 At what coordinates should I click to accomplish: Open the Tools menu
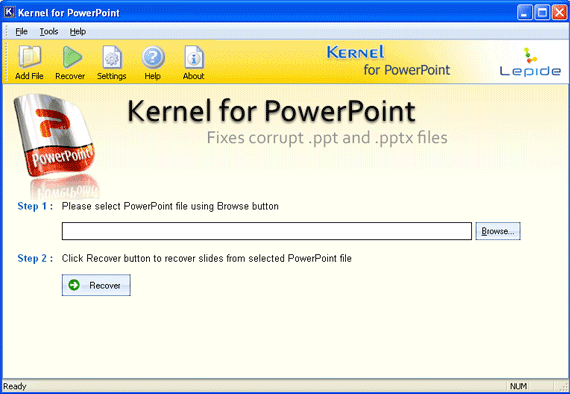tap(49, 32)
